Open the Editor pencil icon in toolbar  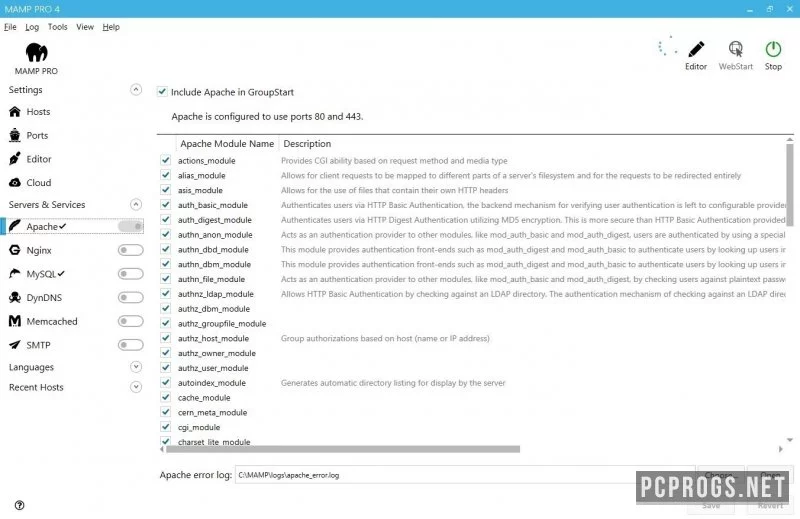click(696, 50)
